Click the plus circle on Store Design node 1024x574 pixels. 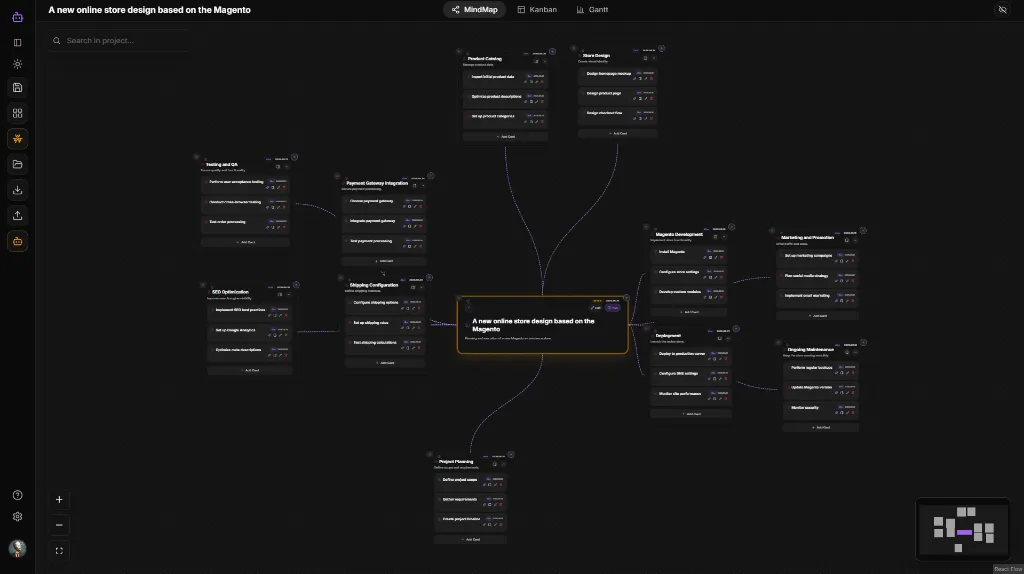662,48
